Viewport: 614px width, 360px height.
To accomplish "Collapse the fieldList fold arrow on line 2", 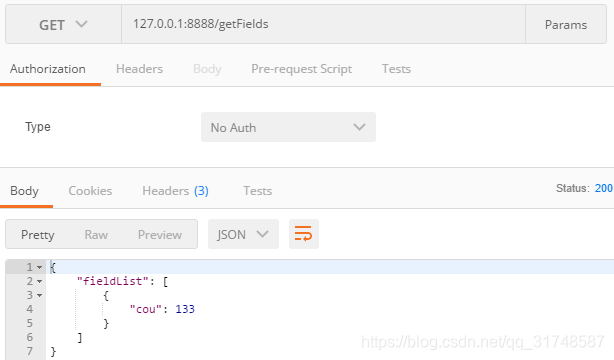I will [x=39, y=281].
